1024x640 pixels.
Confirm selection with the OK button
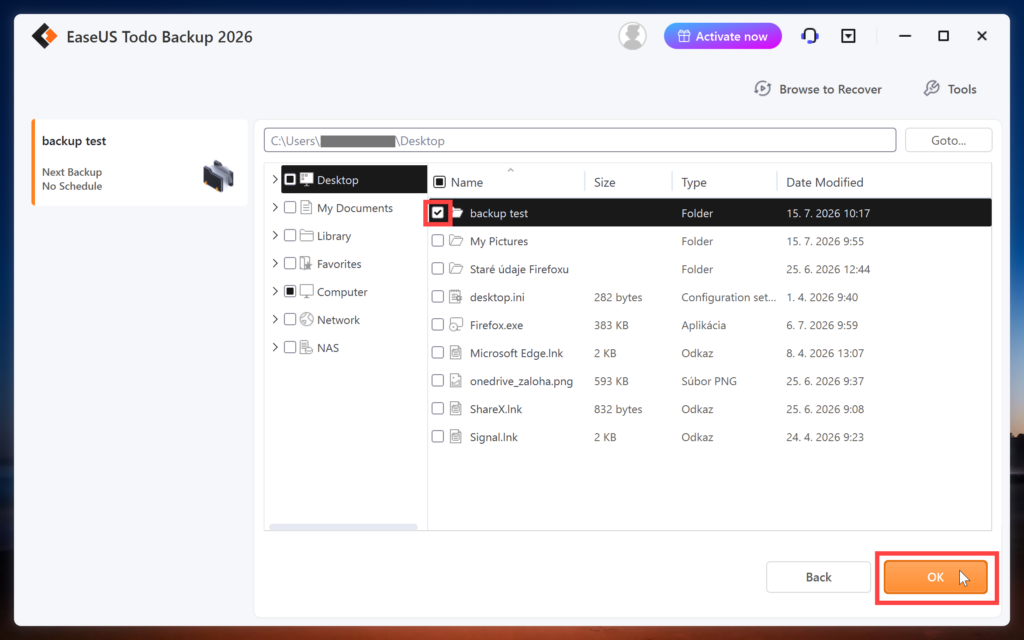pos(935,577)
